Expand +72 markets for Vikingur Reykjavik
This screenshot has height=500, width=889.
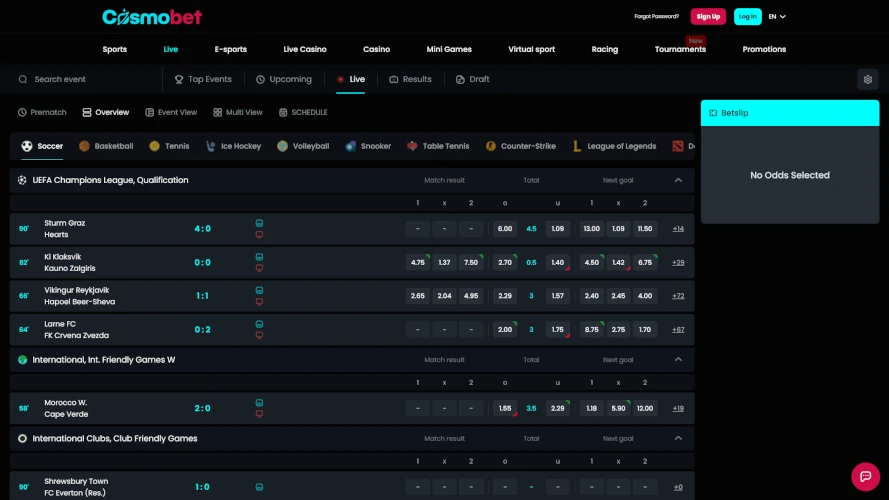[x=678, y=296]
